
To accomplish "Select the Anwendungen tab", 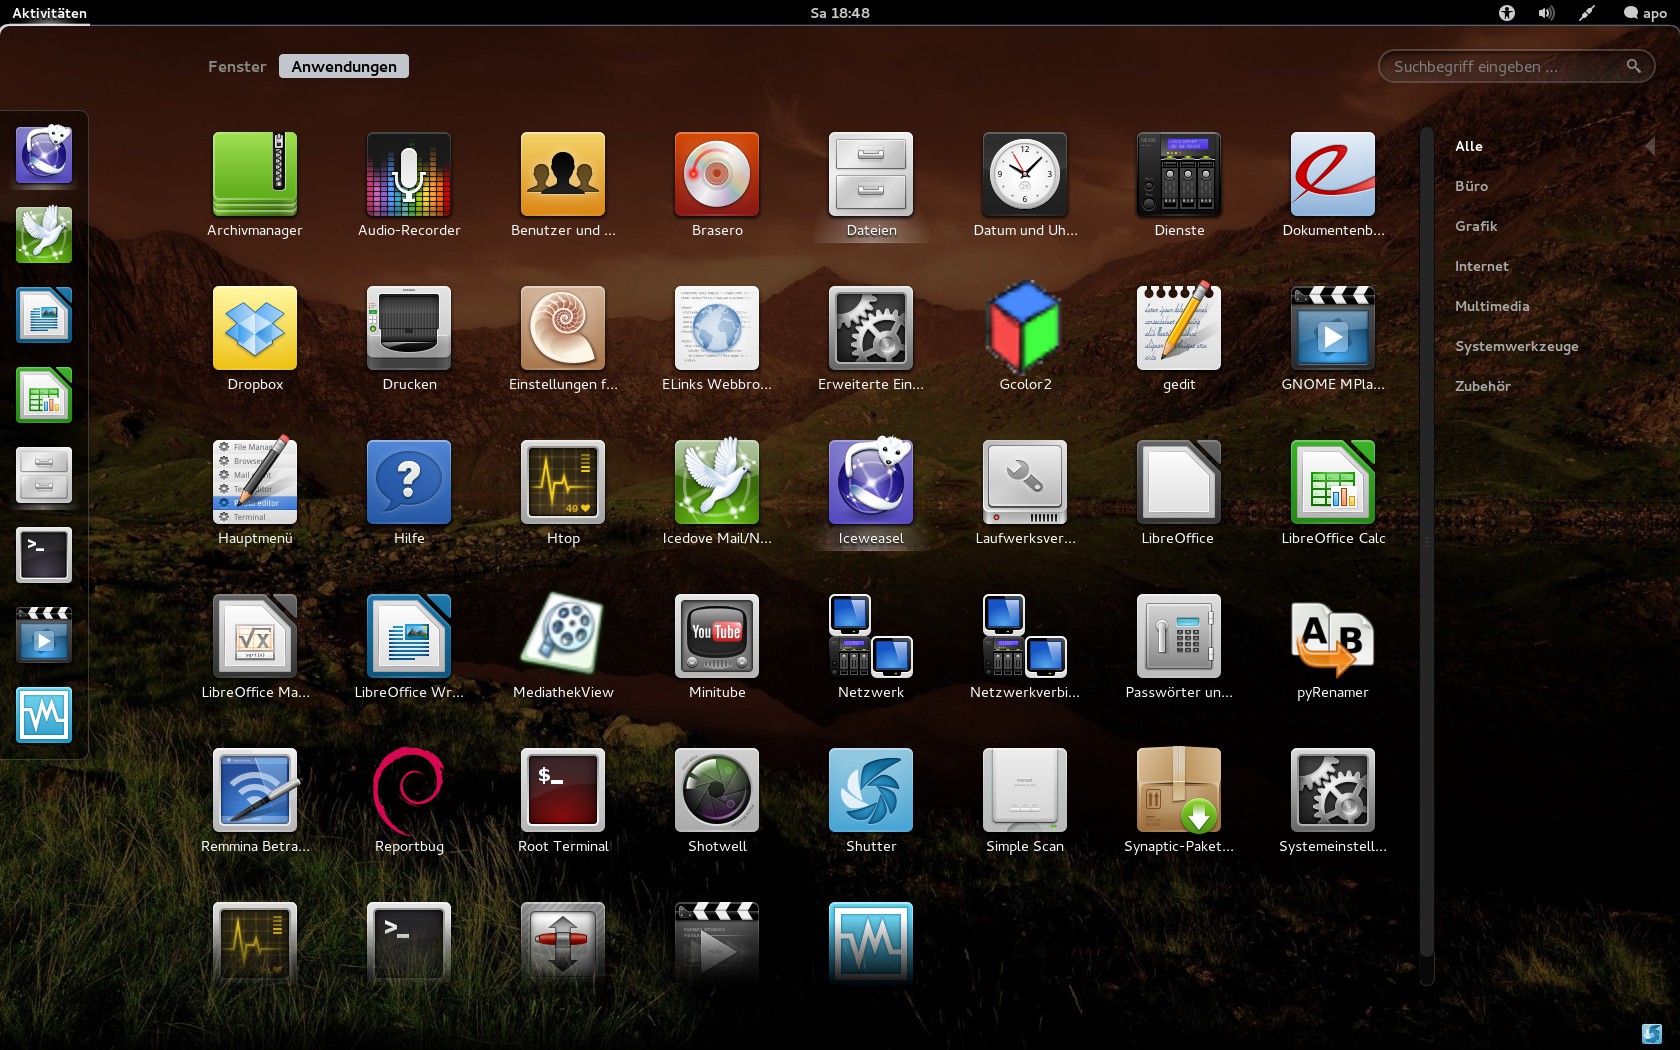I will pos(344,67).
